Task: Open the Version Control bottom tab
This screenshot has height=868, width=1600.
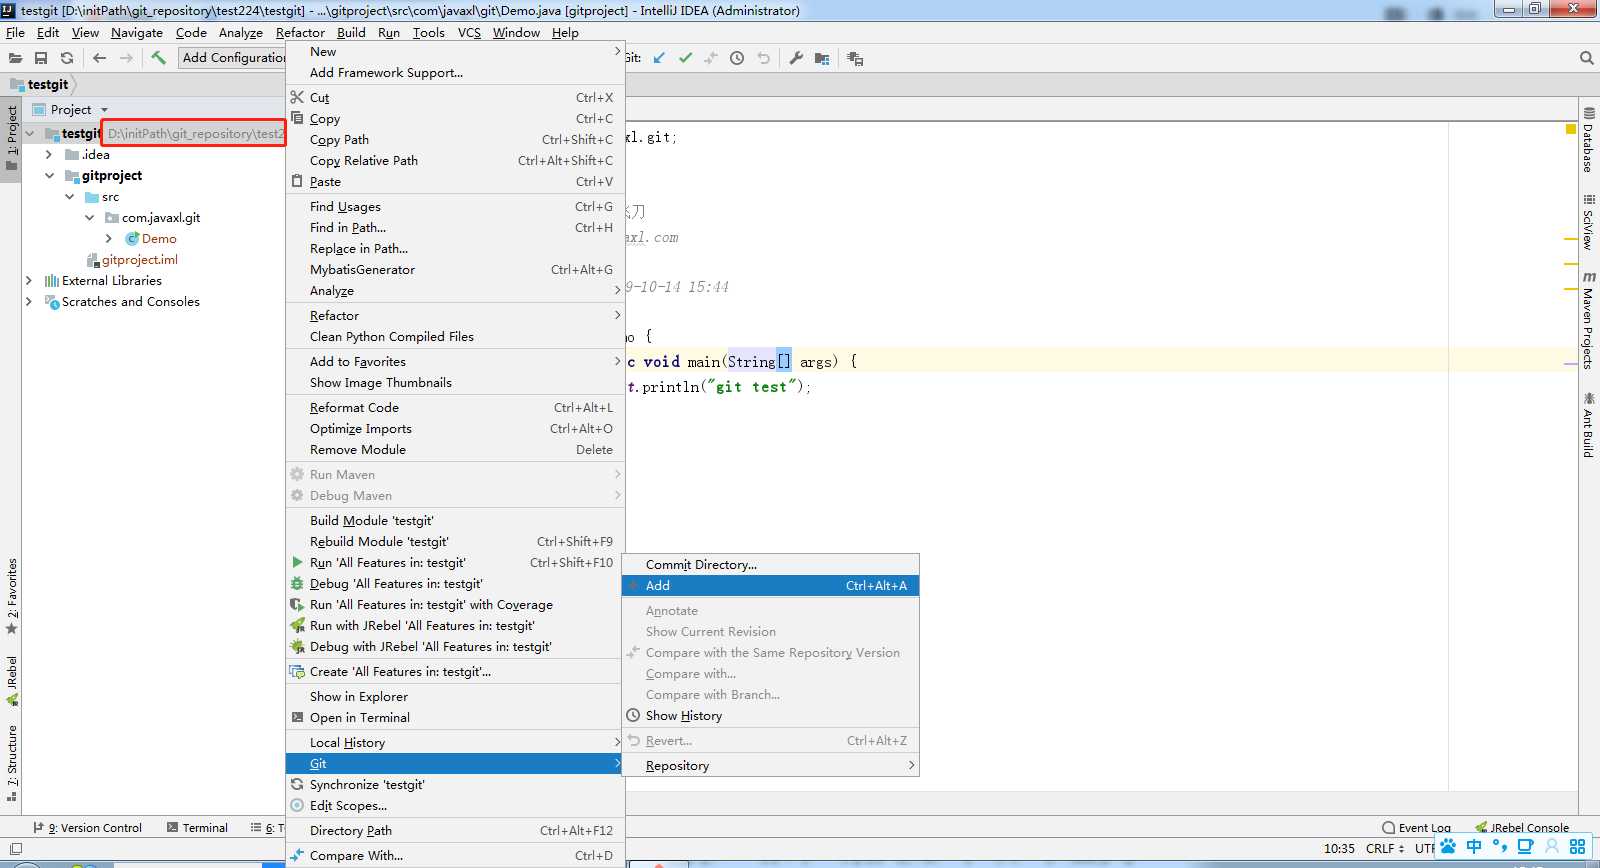Action: [88, 828]
